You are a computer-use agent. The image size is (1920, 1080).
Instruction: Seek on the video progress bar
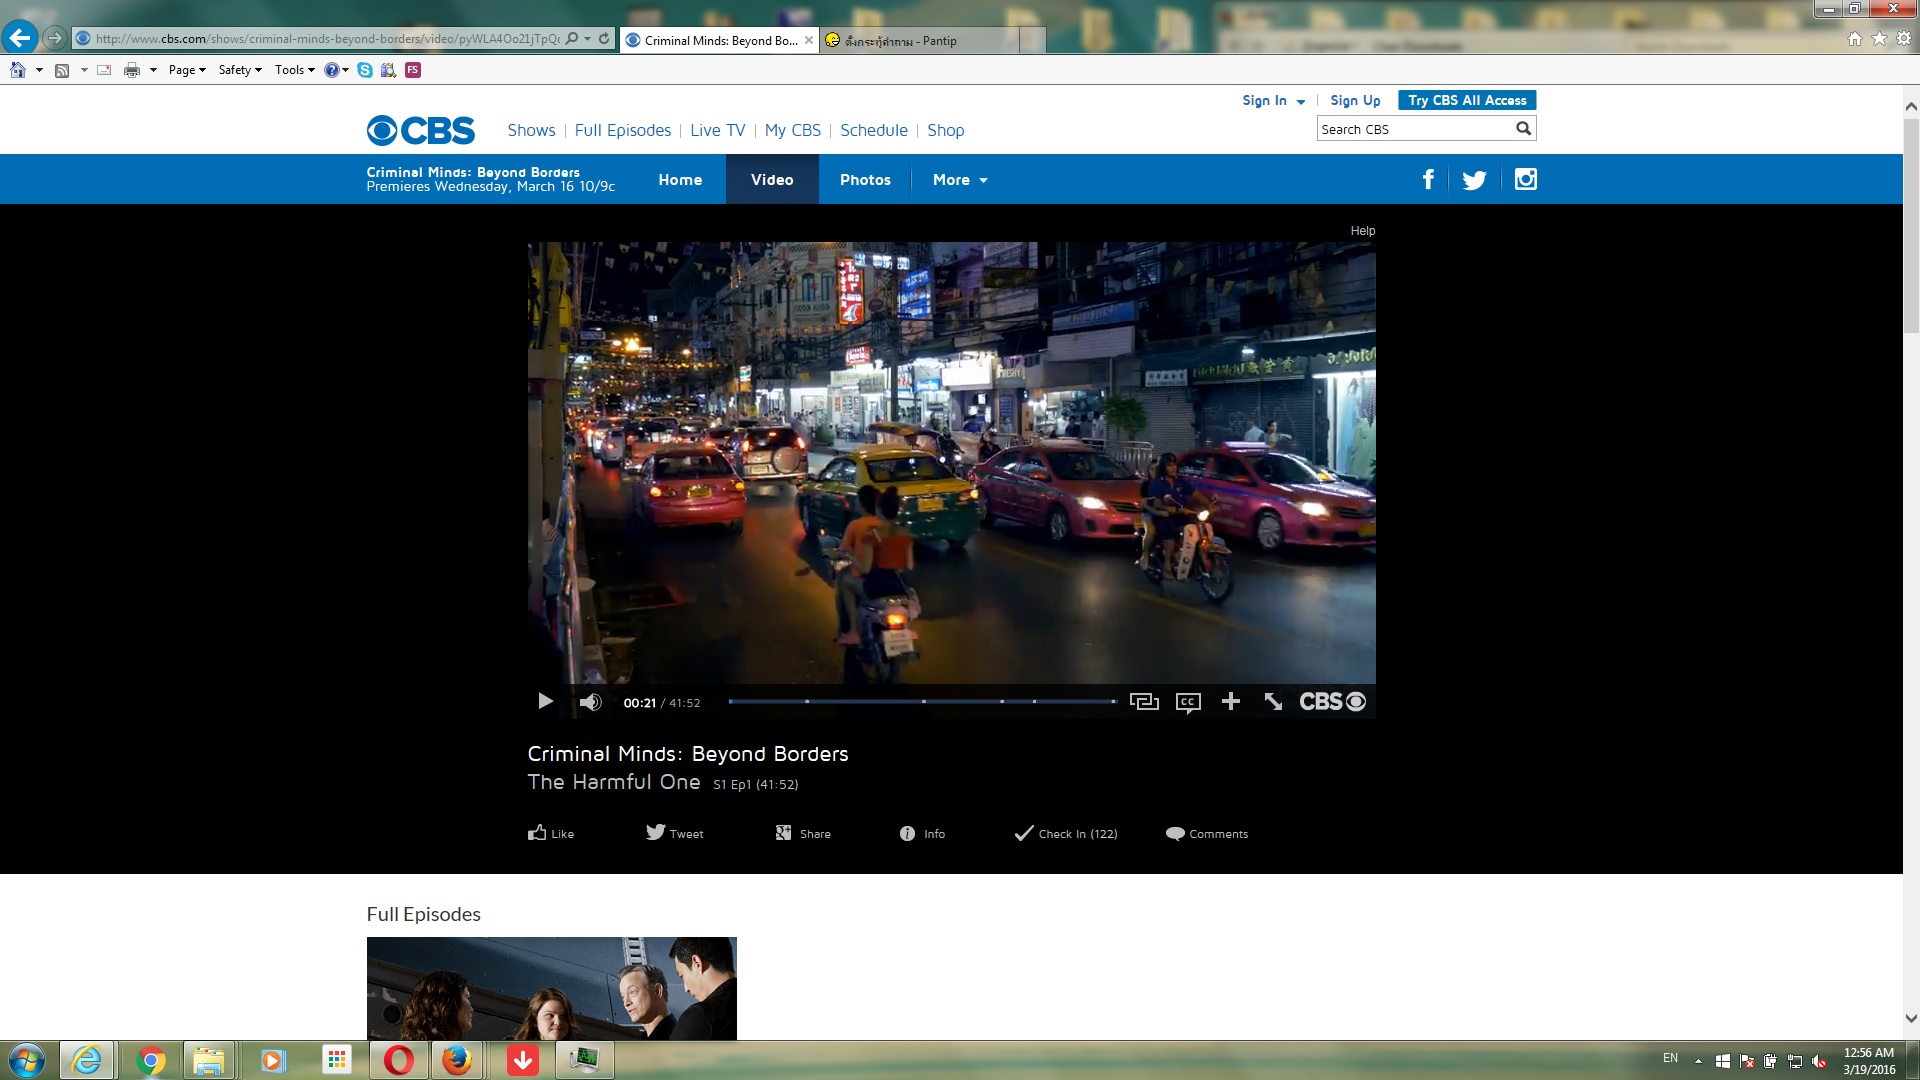click(x=922, y=702)
